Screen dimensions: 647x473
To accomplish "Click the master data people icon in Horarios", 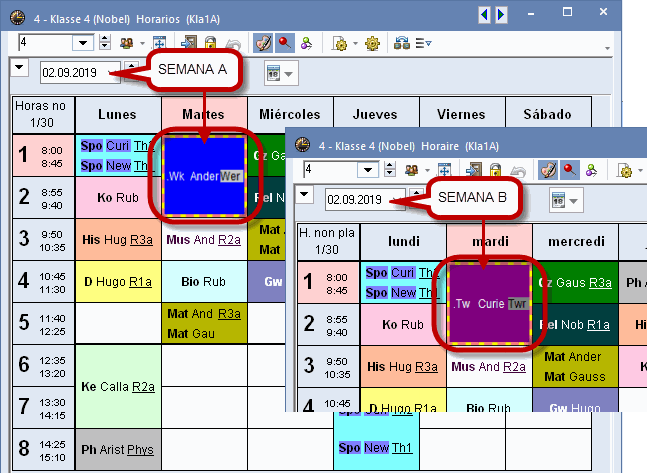I will [x=127, y=43].
